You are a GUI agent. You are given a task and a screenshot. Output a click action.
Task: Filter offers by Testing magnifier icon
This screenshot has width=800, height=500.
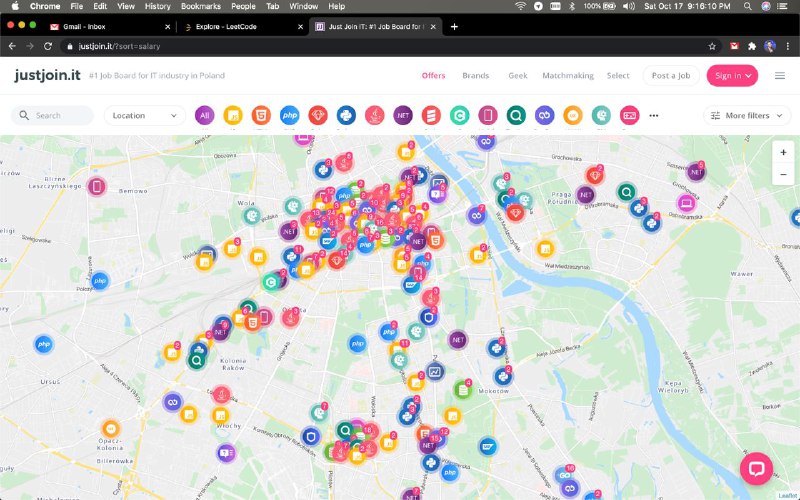(516, 115)
